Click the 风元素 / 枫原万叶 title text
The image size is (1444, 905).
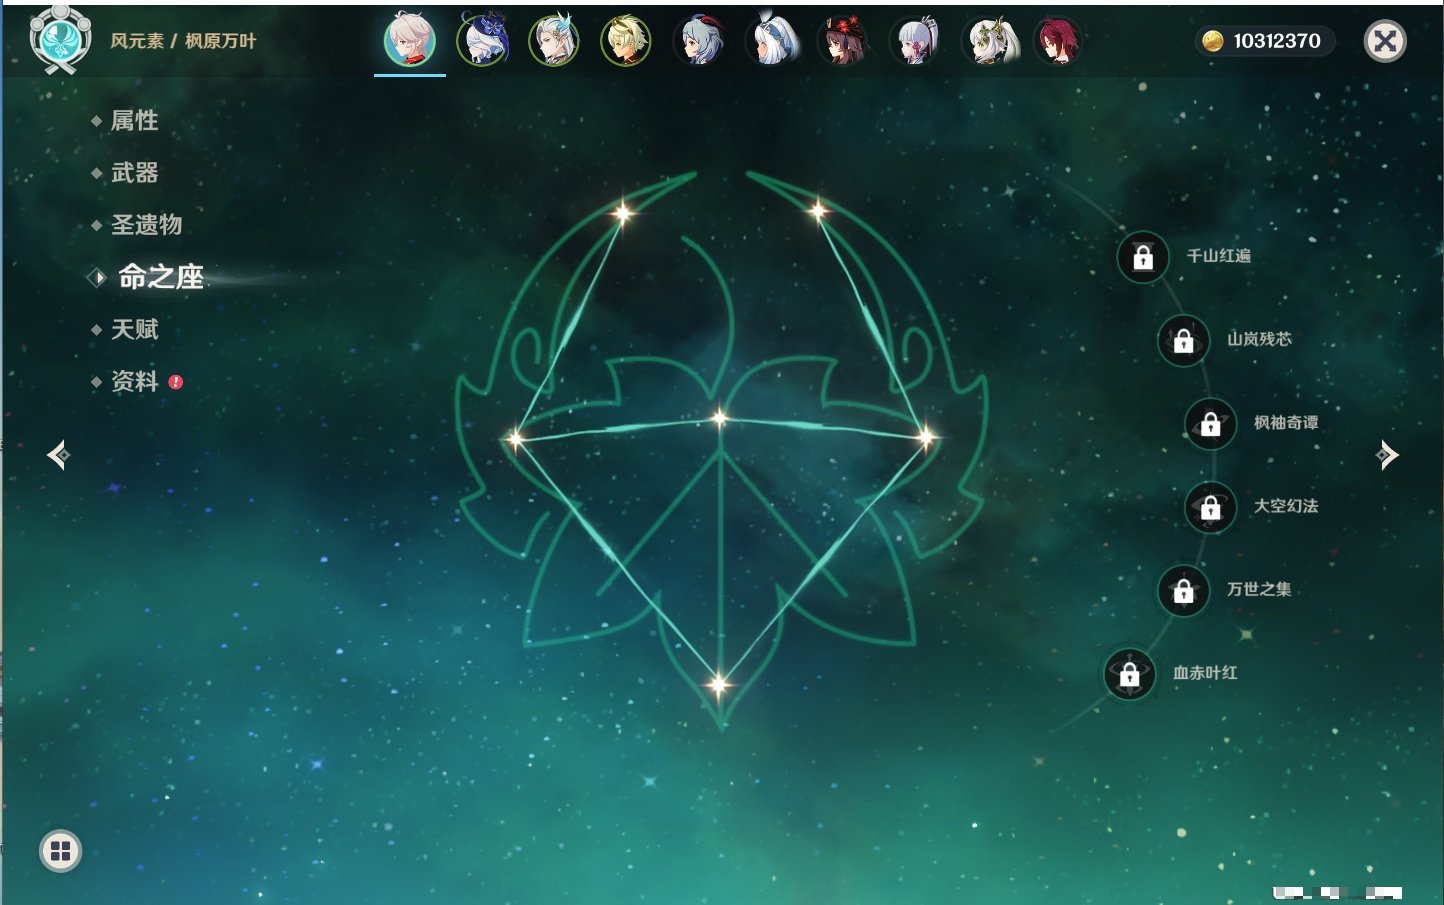pyautogui.click(x=183, y=41)
